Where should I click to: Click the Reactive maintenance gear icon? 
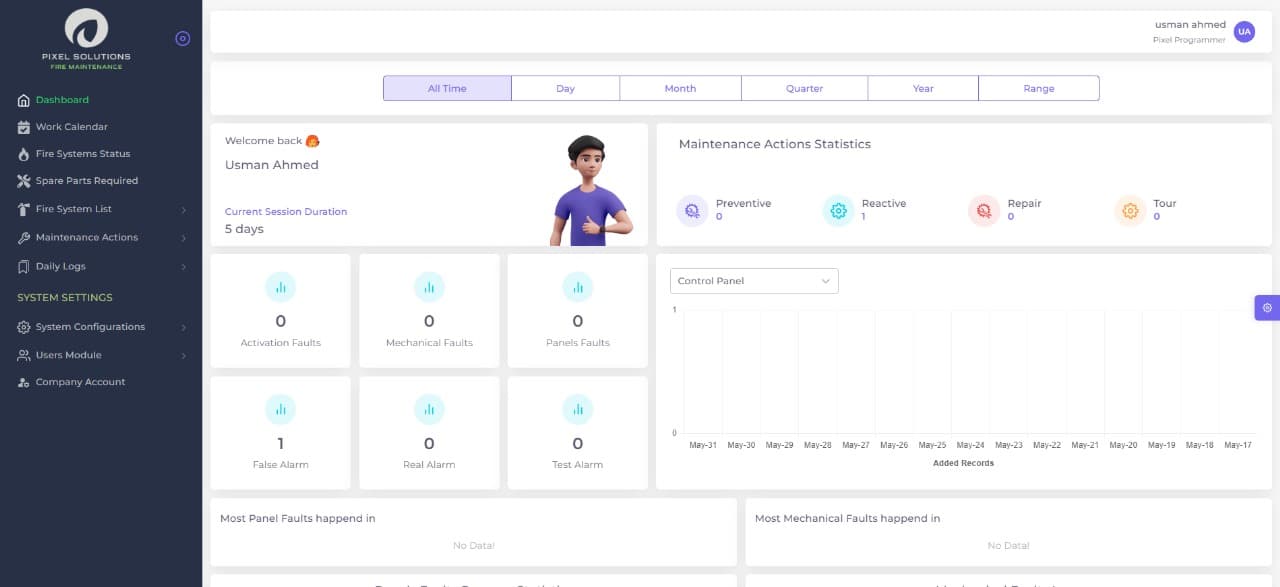[x=838, y=210]
